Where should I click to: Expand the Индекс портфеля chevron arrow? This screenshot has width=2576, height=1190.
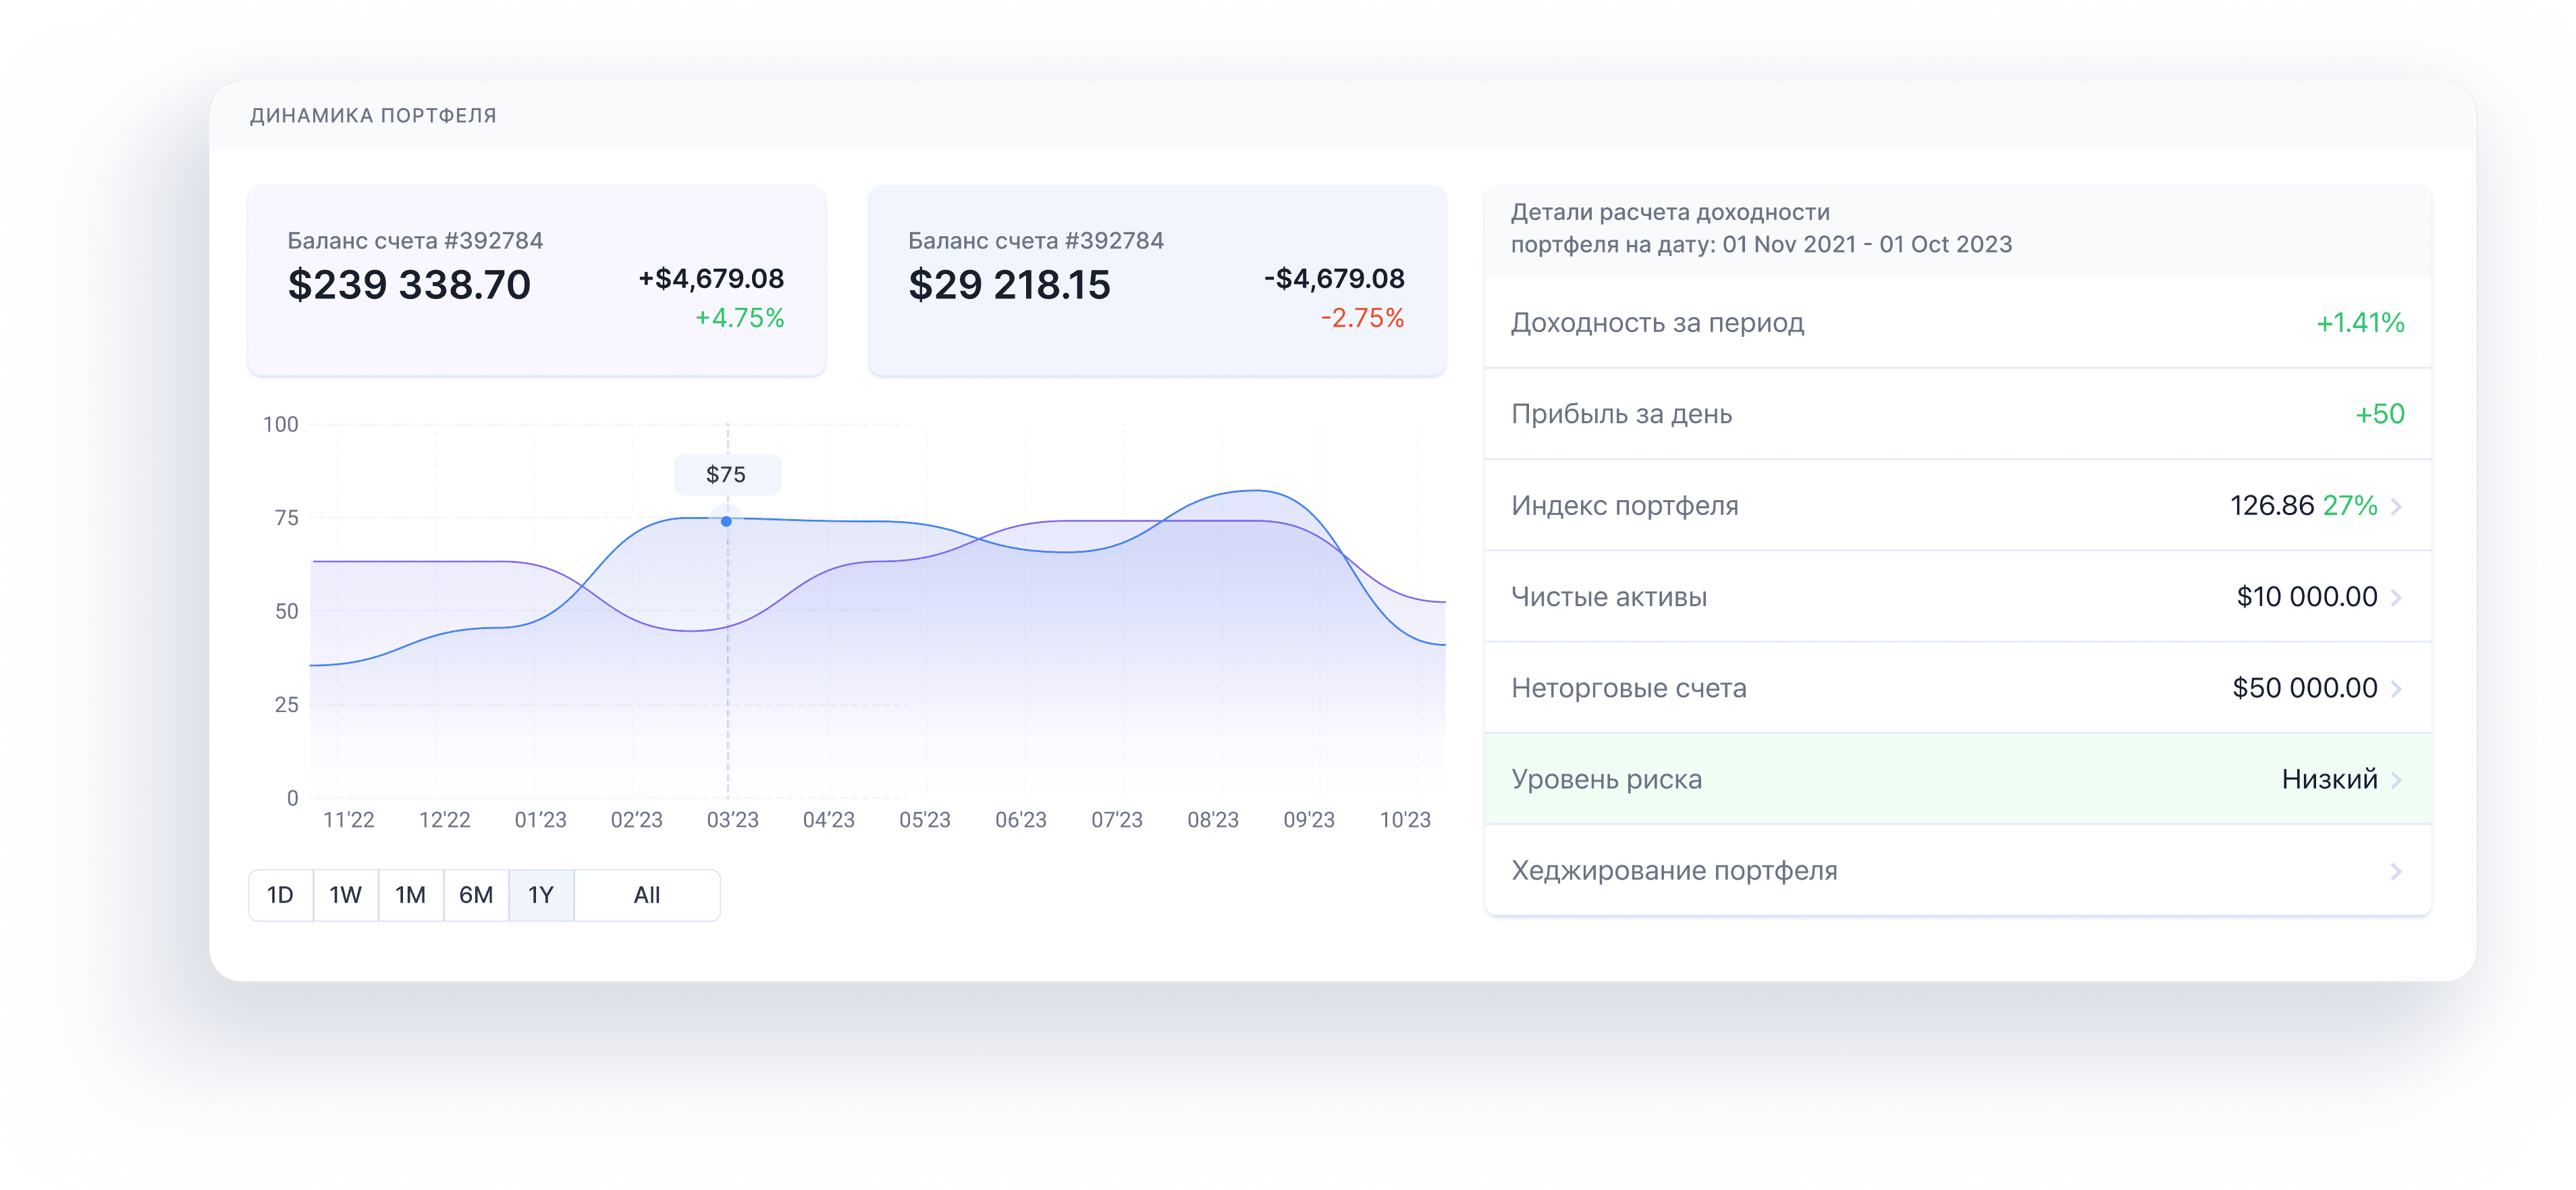2396,506
